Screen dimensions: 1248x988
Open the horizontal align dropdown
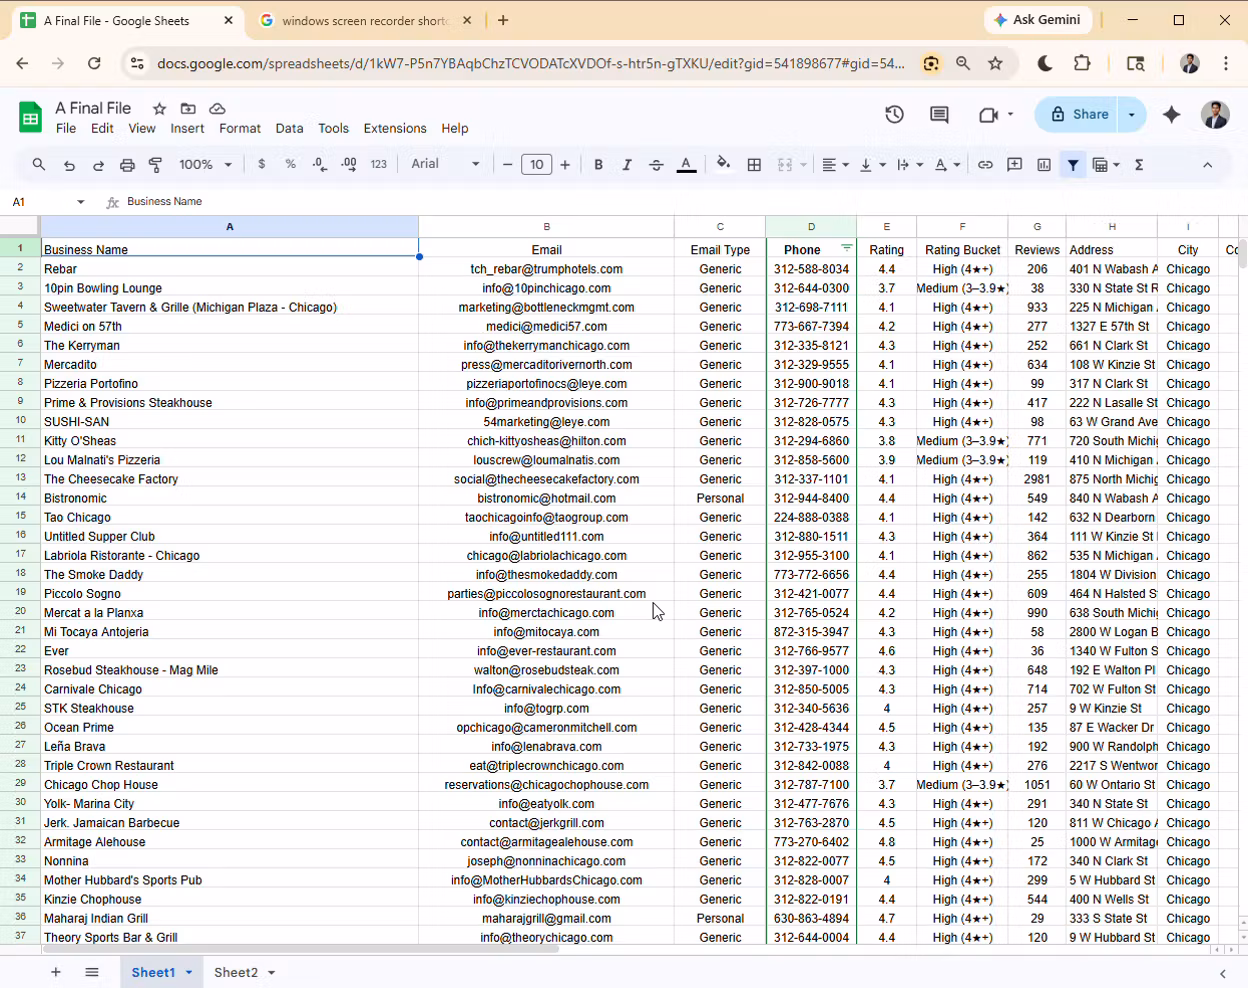pos(835,165)
